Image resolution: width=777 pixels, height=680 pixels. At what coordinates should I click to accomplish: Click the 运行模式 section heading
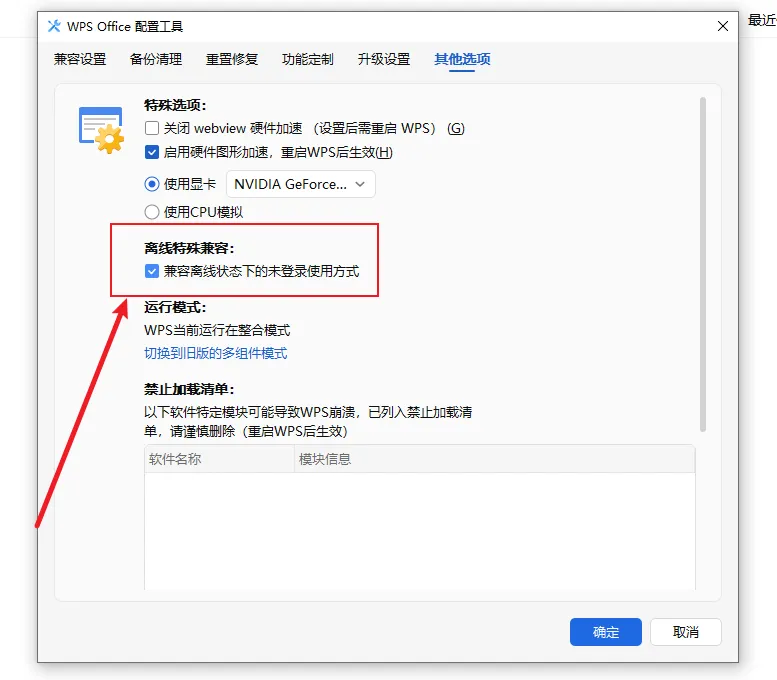click(x=175, y=307)
